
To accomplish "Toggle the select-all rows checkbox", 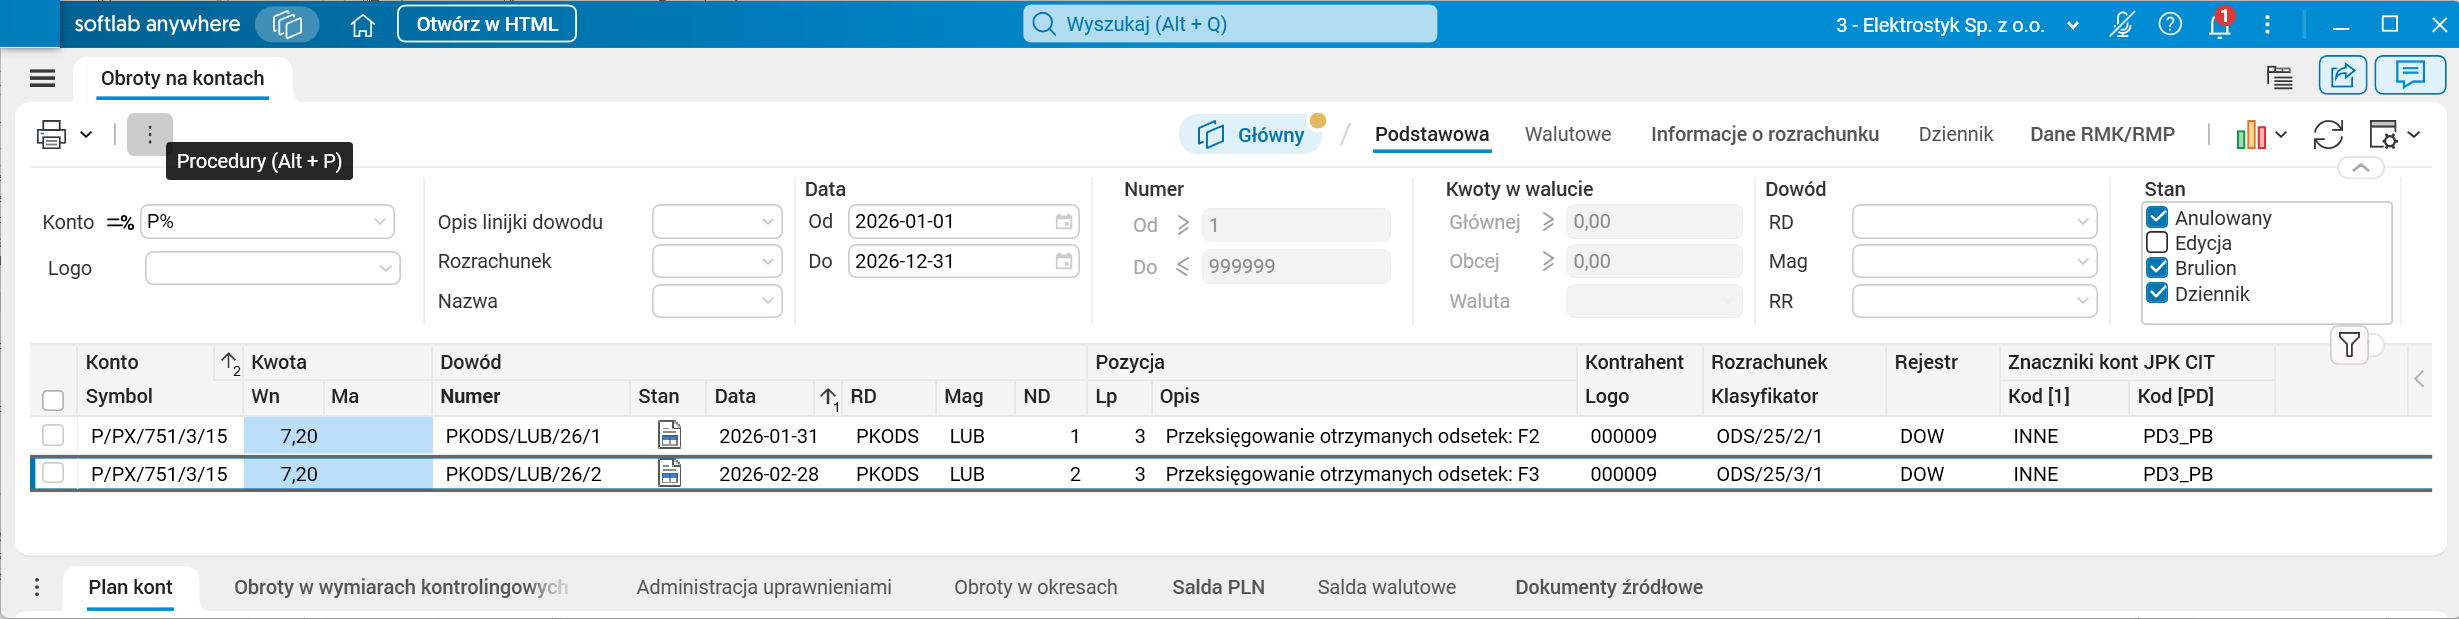I will [53, 400].
